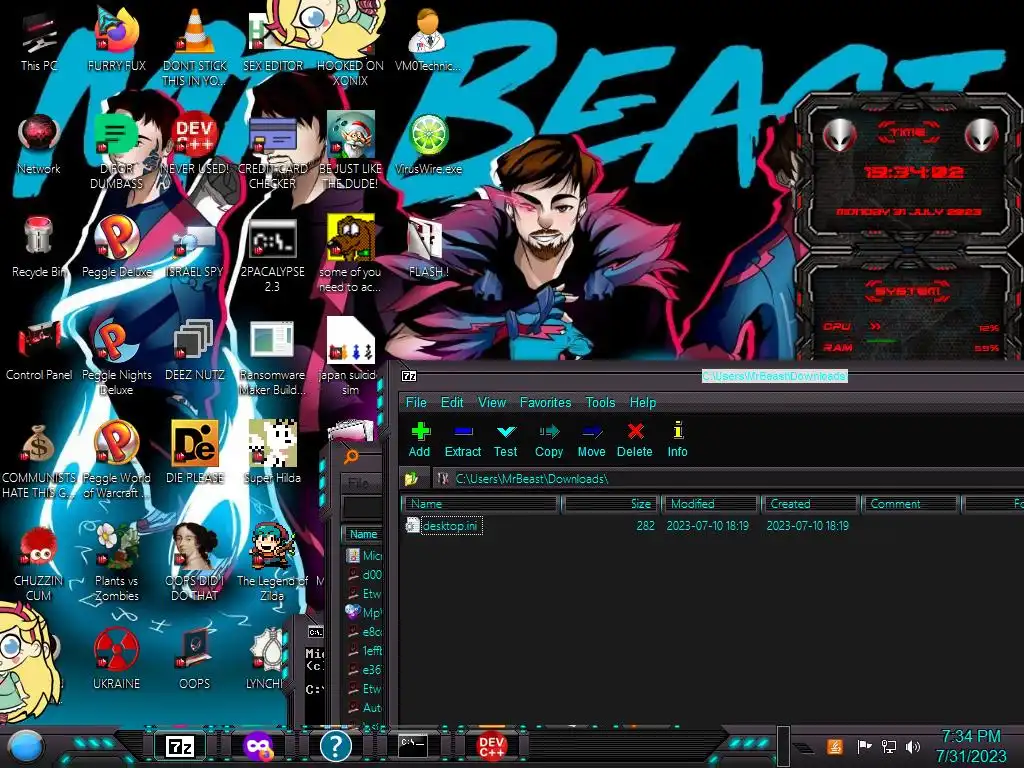Open the File menu in 7-Zip
Image resolution: width=1024 pixels, height=768 pixels.
(x=416, y=402)
